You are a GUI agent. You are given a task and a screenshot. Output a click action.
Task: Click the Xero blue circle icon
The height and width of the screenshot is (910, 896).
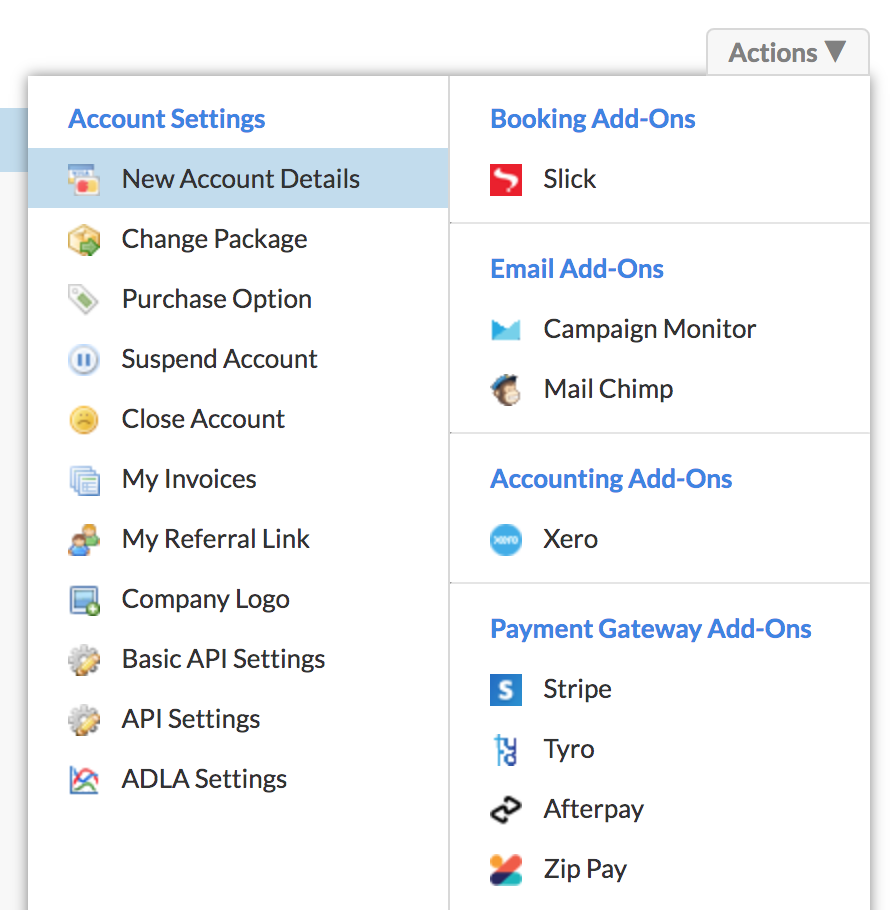(505, 540)
